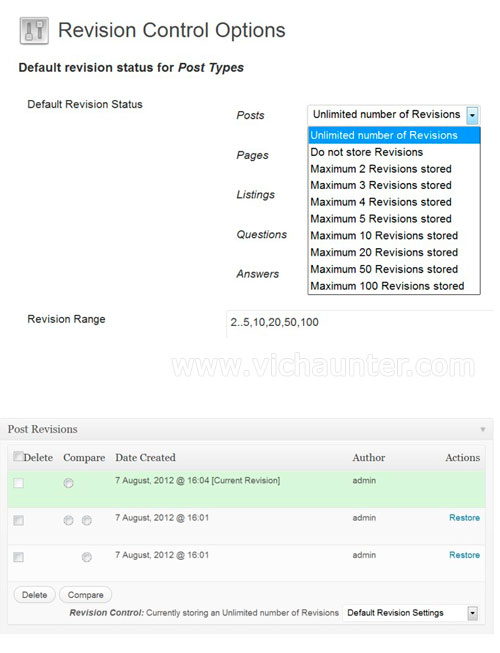Screen dimensions: 500x653
Task: Check delete box for last 16:01 revision
Action: tap(18, 557)
